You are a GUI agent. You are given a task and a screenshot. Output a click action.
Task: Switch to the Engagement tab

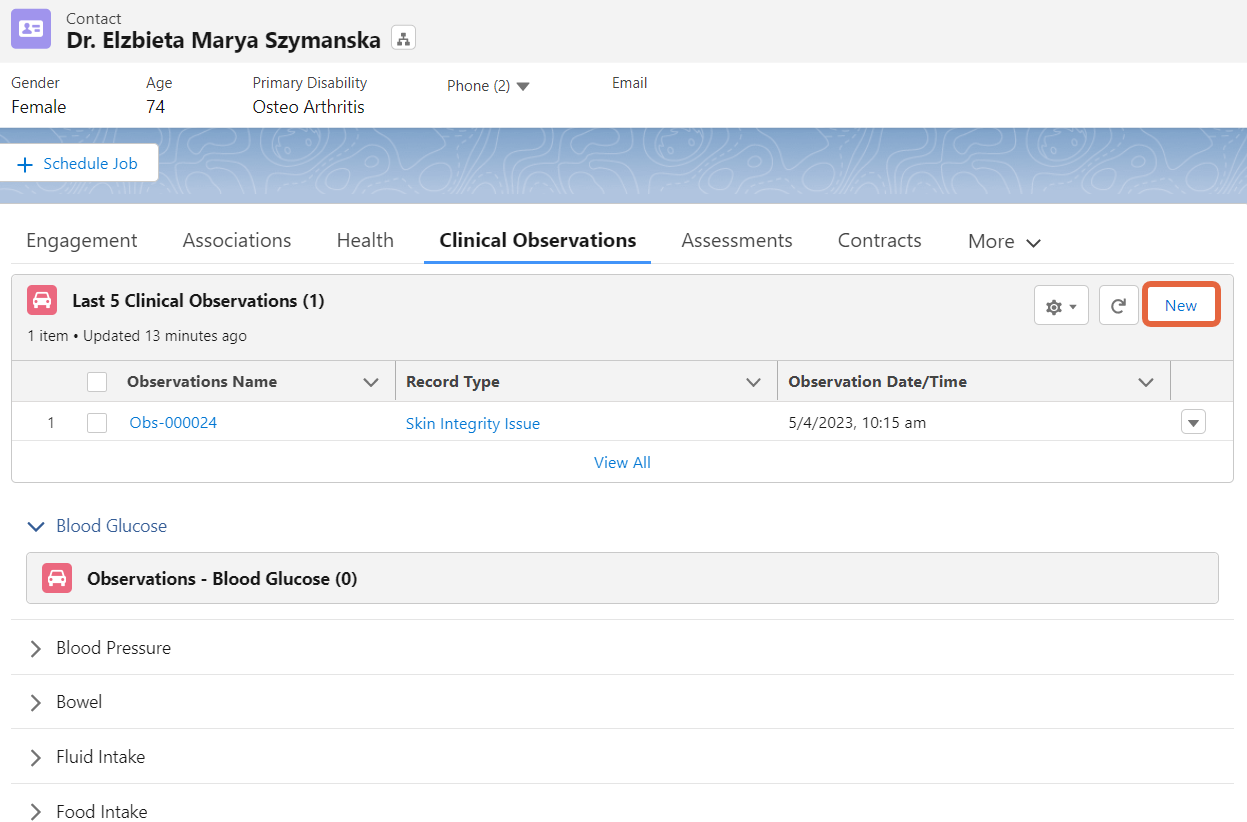coord(82,240)
